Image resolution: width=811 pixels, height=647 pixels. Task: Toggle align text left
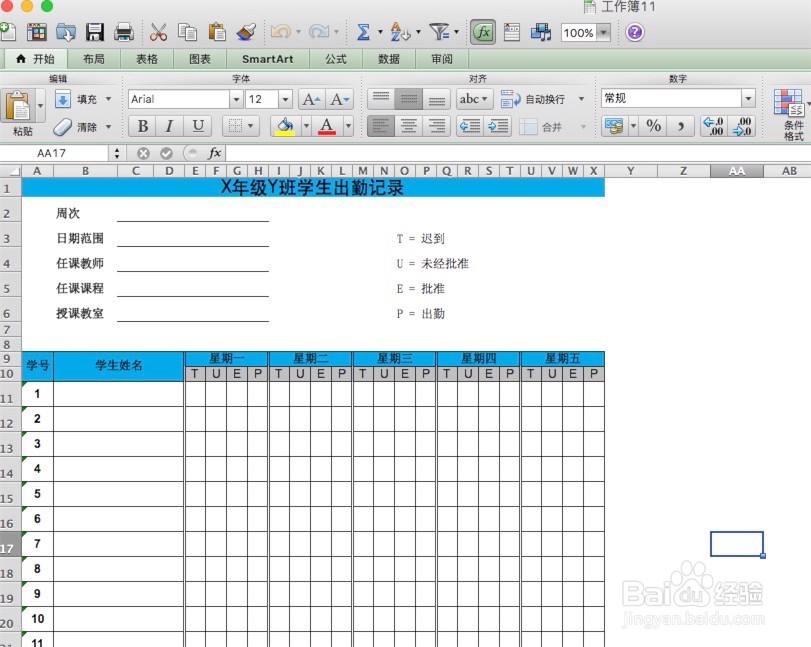(381, 126)
